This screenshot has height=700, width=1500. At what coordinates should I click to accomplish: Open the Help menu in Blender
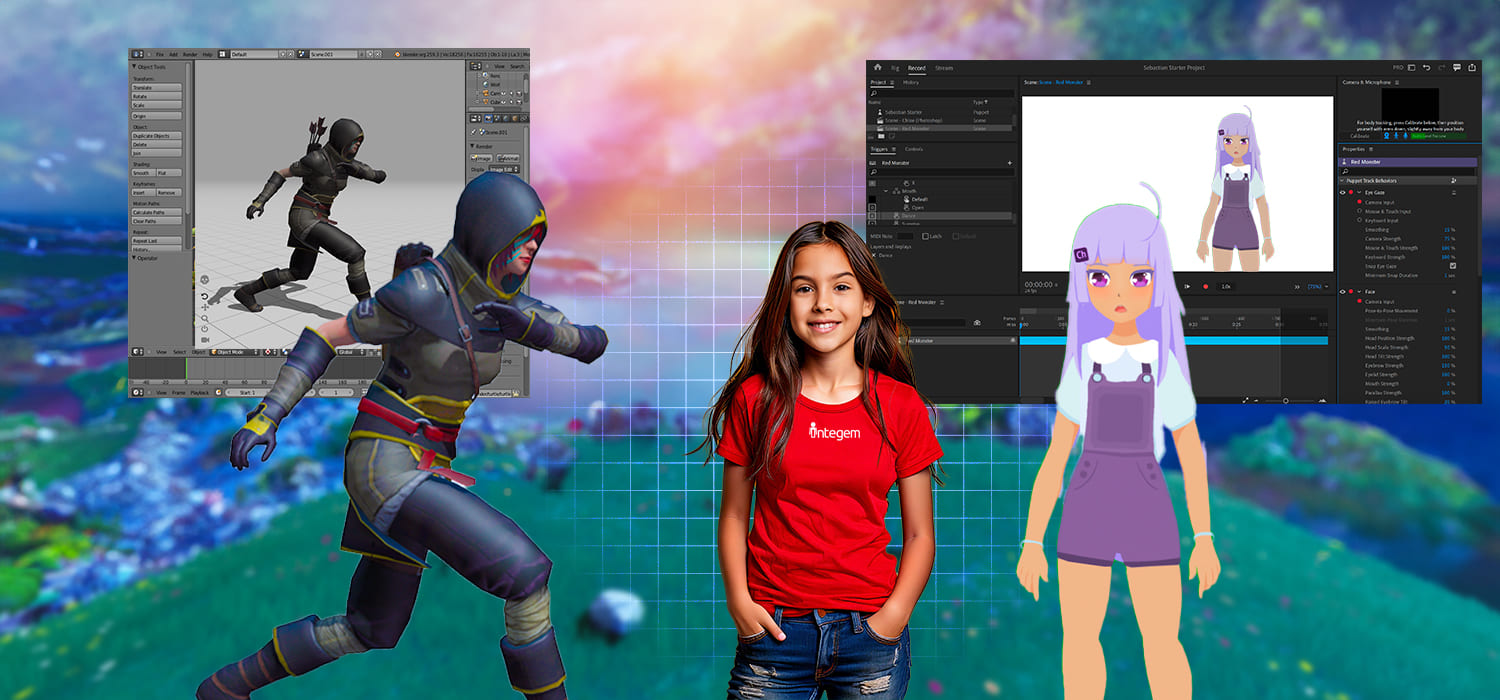pyautogui.click(x=207, y=54)
